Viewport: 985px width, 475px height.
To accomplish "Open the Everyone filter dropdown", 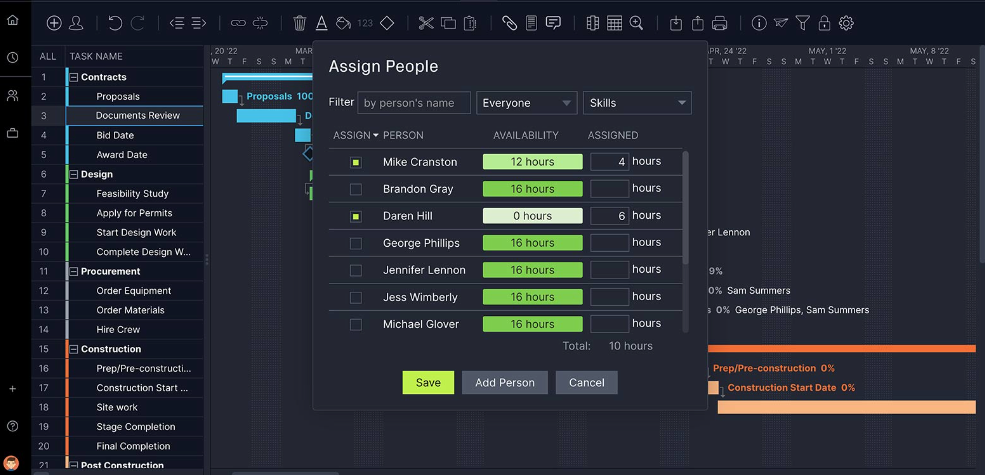I will [527, 103].
